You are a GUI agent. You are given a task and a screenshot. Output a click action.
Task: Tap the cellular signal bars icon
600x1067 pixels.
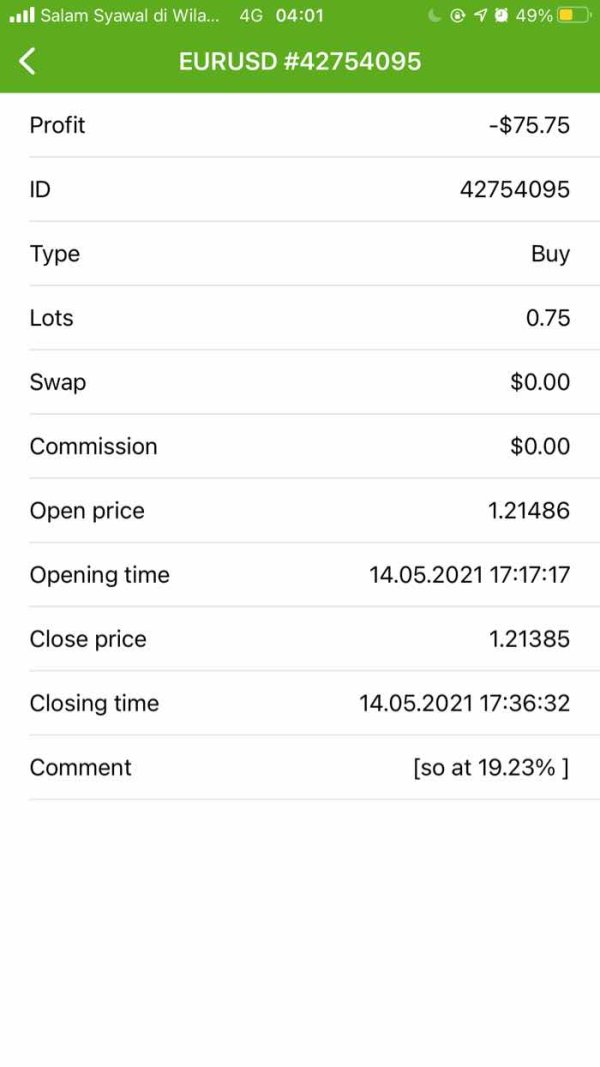click(22, 15)
